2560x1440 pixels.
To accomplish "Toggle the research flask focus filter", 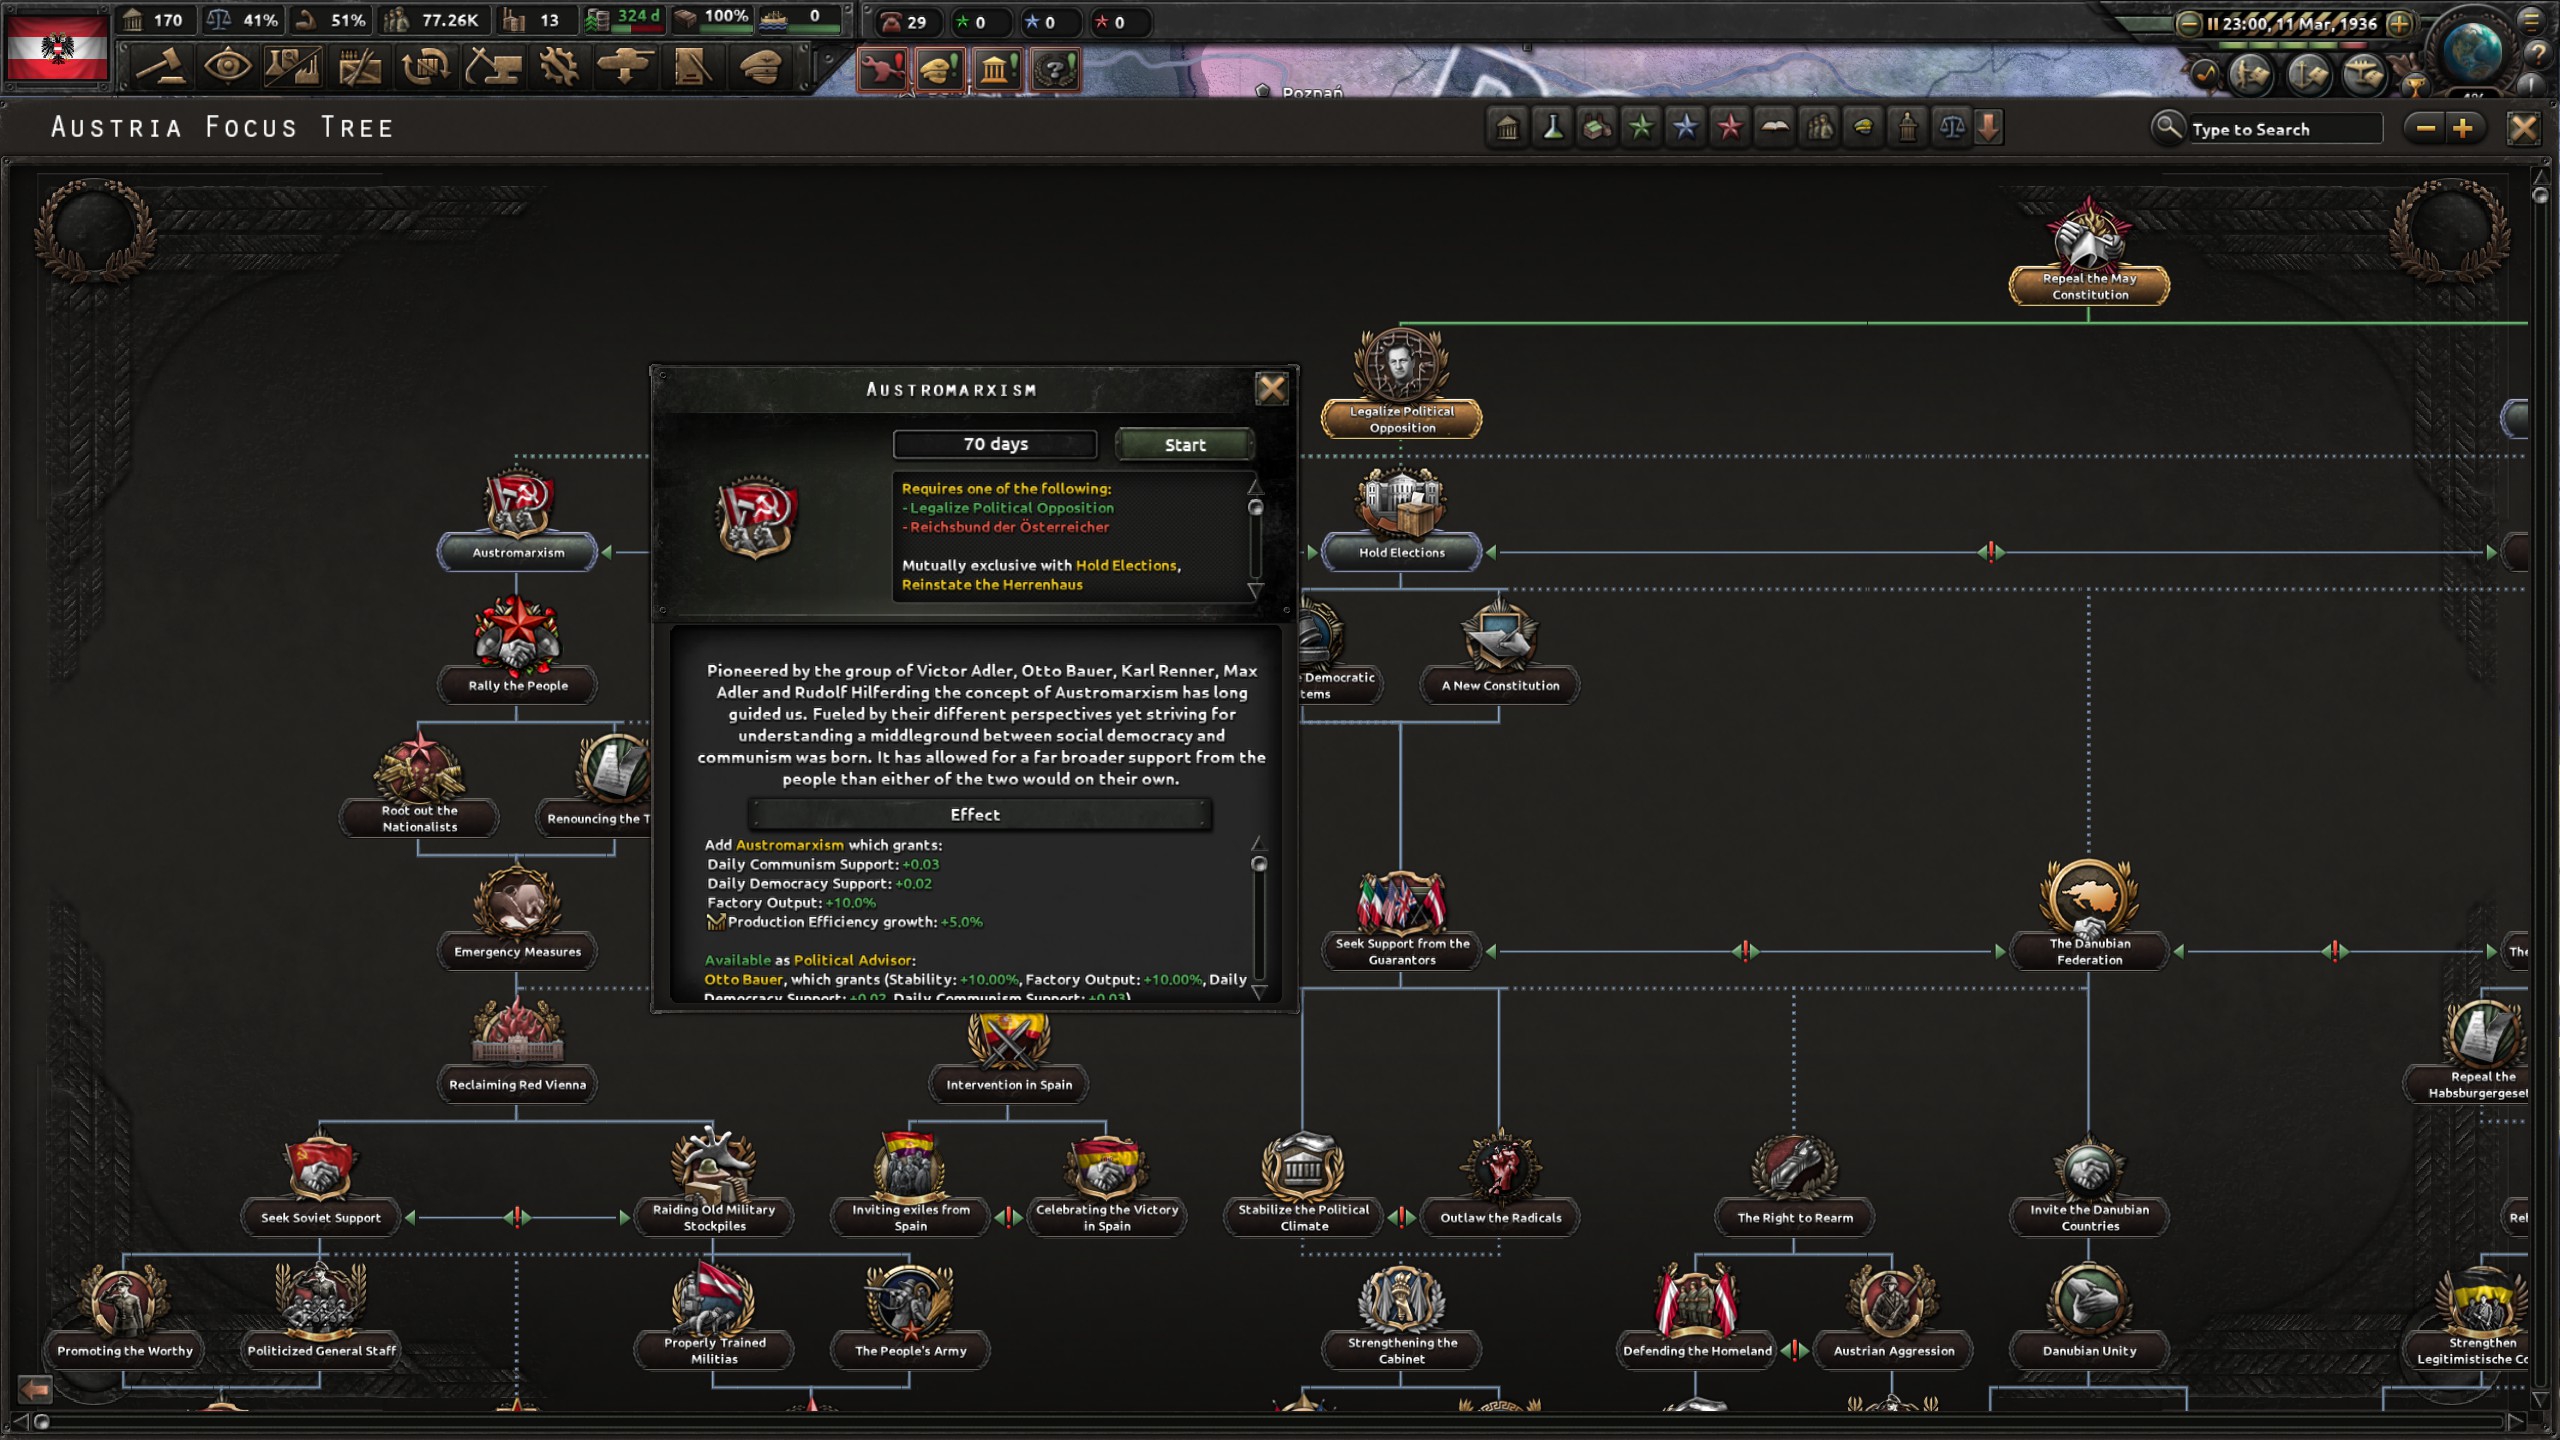I will coord(1552,127).
